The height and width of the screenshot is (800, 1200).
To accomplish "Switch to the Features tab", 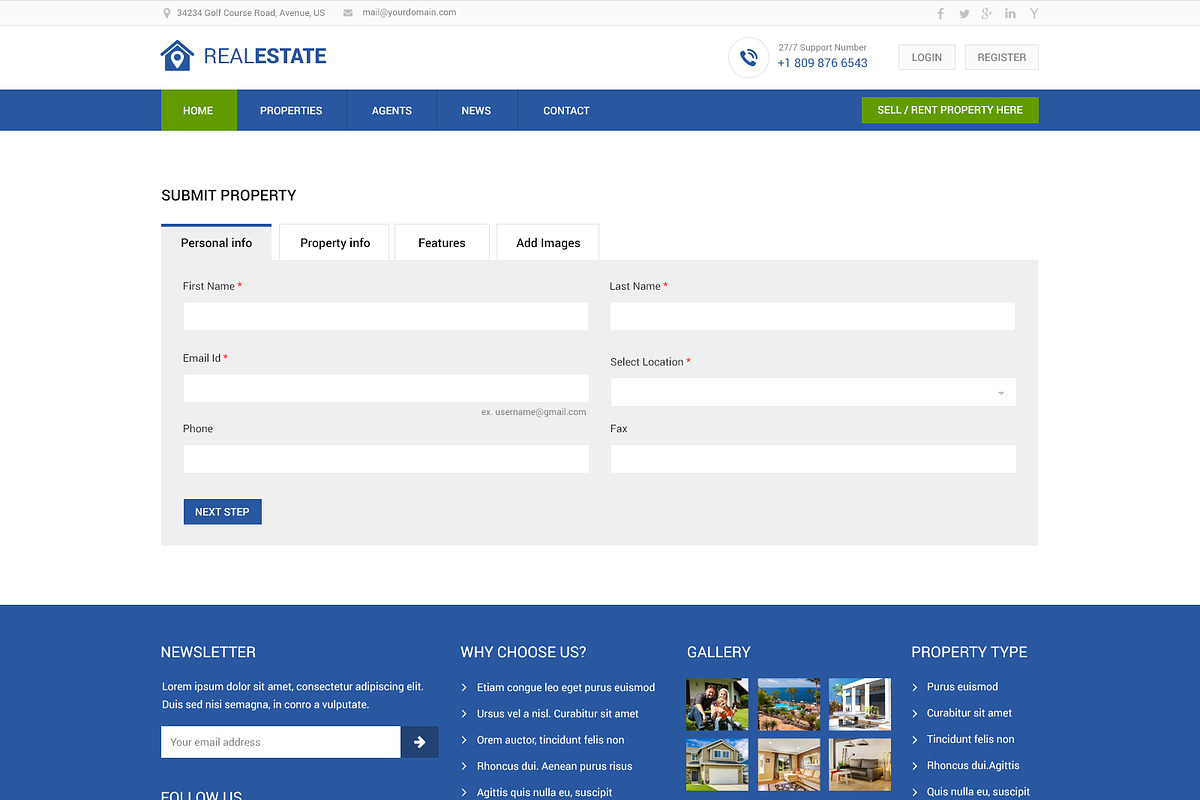I will tap(442, 242).
